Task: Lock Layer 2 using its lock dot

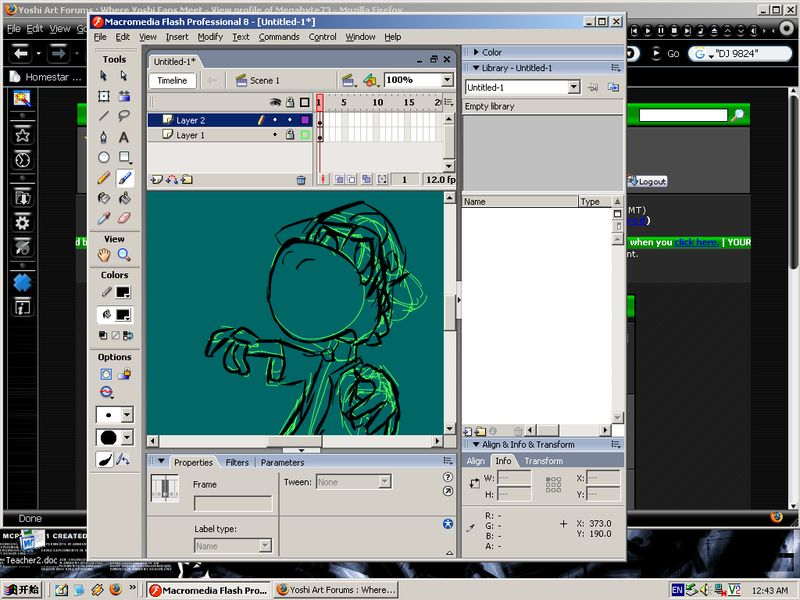Action: 290,120
